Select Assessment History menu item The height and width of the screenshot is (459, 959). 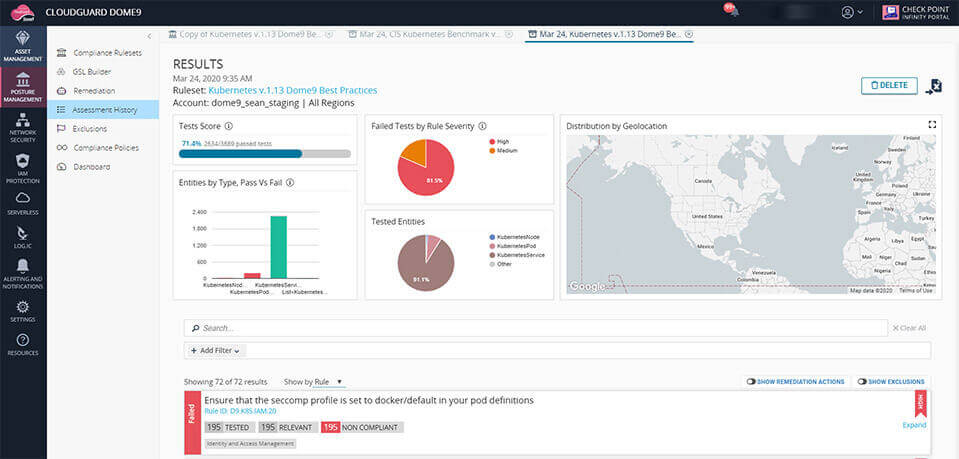(103, 110)
